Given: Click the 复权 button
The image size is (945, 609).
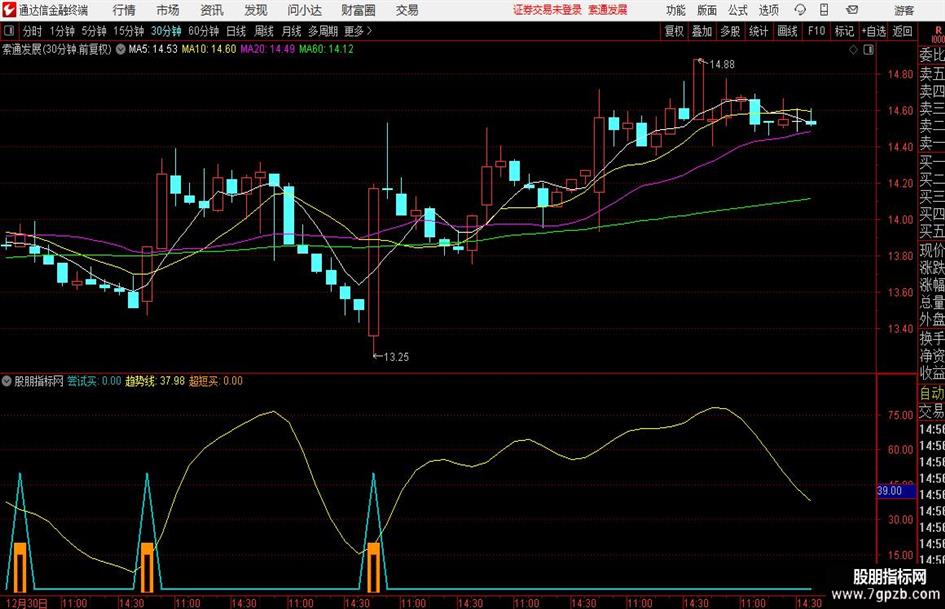Looking at the screenshot, I should click(674, 31).
